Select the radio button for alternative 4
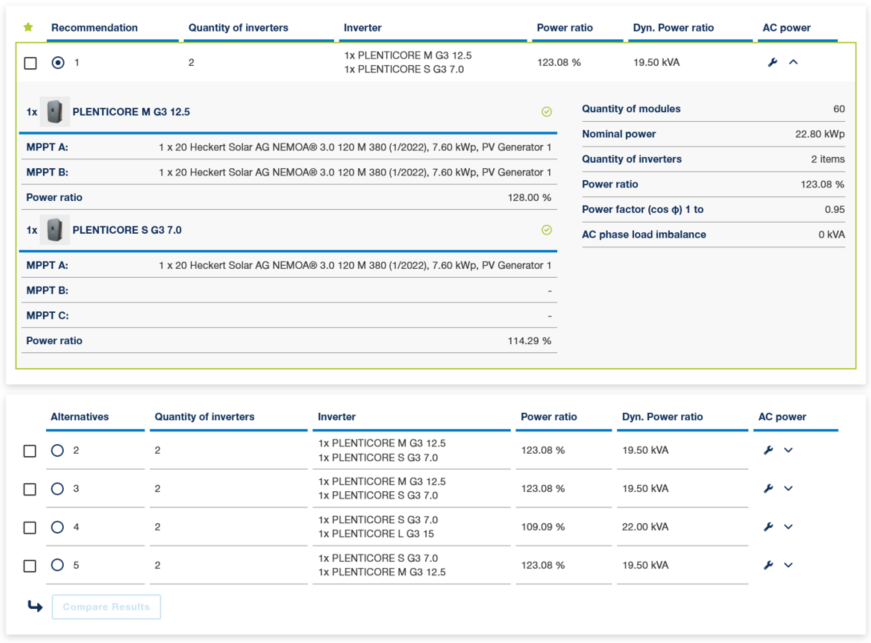This screenshot has width=871, height=643. (57, 527)
